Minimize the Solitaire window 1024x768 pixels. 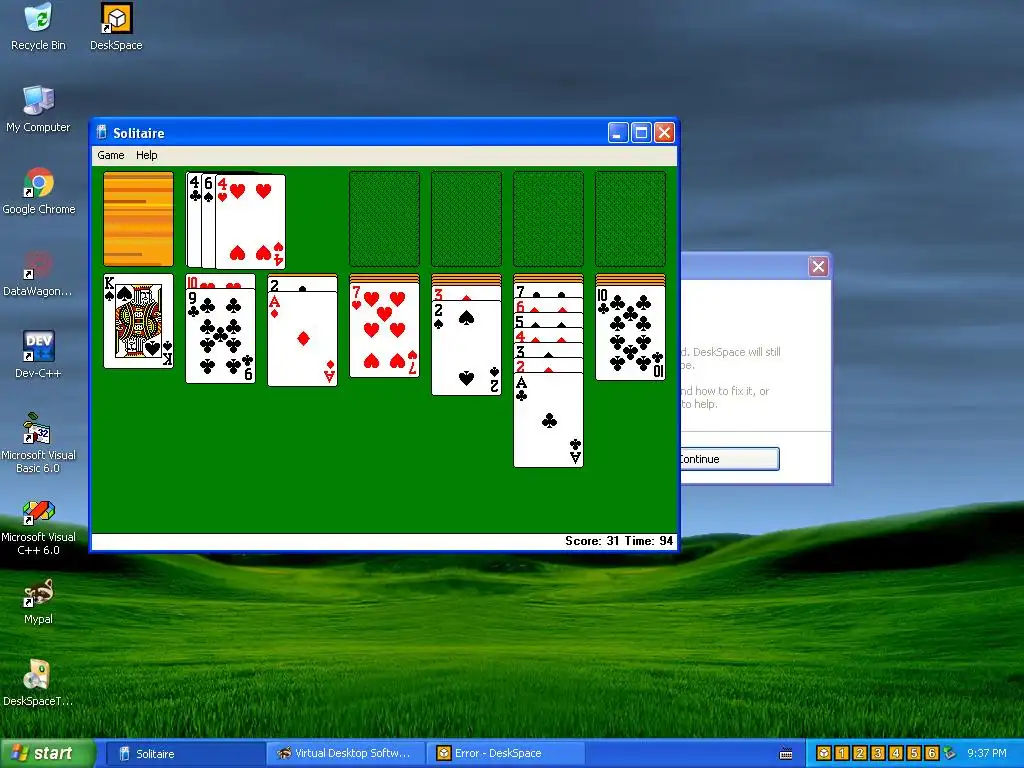tap(618, 133)
